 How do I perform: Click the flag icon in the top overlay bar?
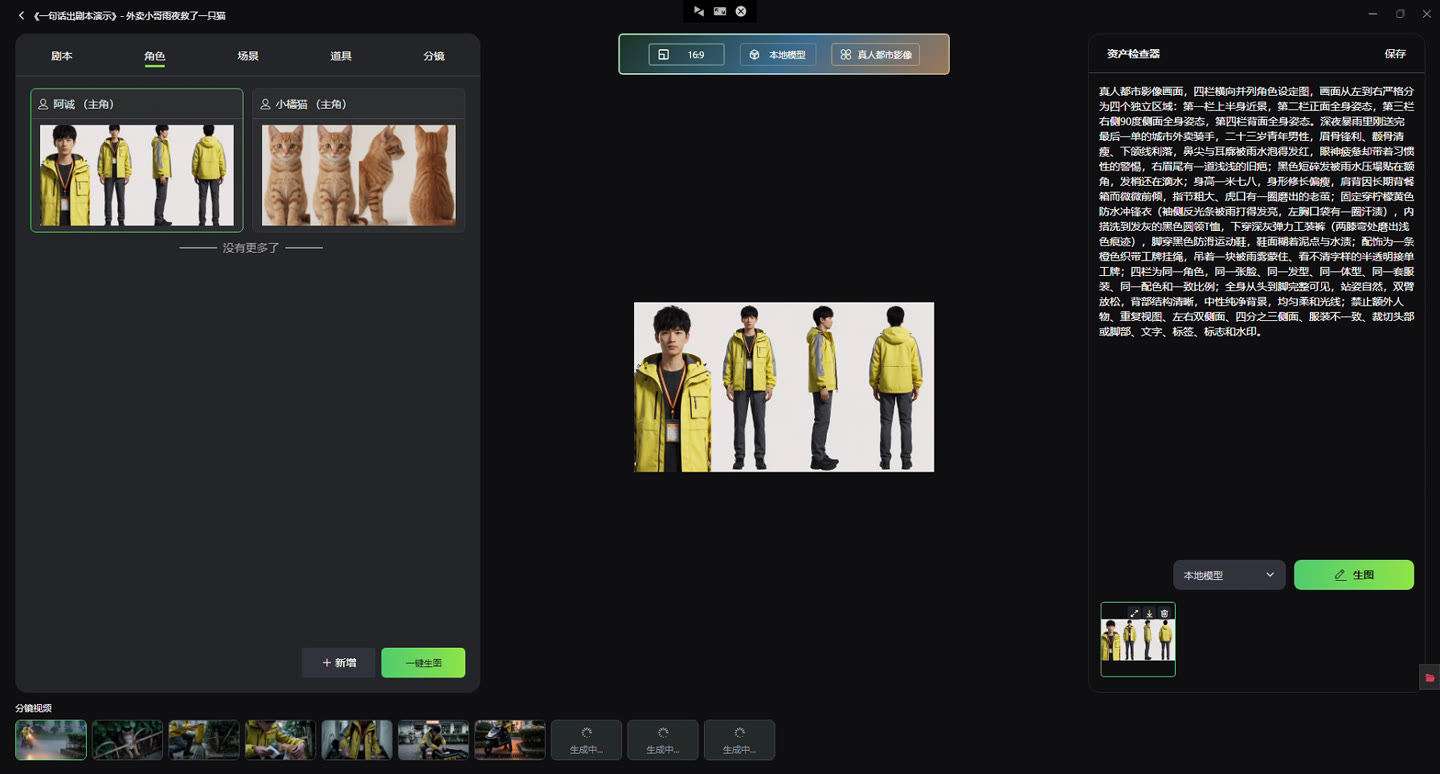(x=699, y=11)
